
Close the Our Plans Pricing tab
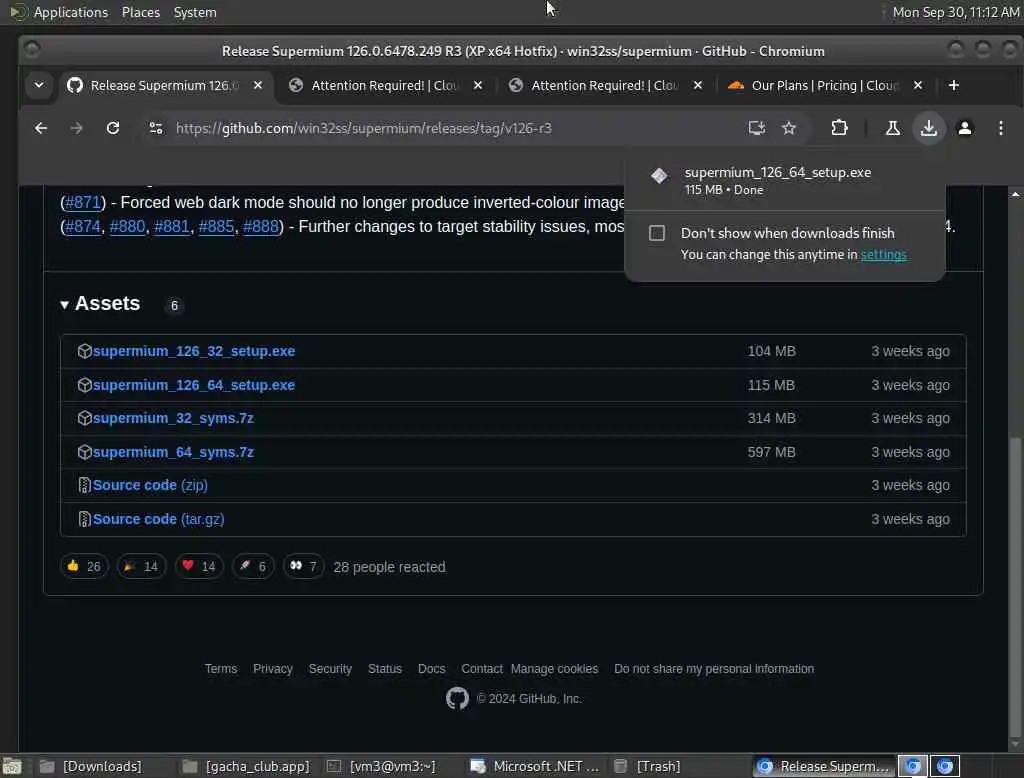tap(918, 86)
